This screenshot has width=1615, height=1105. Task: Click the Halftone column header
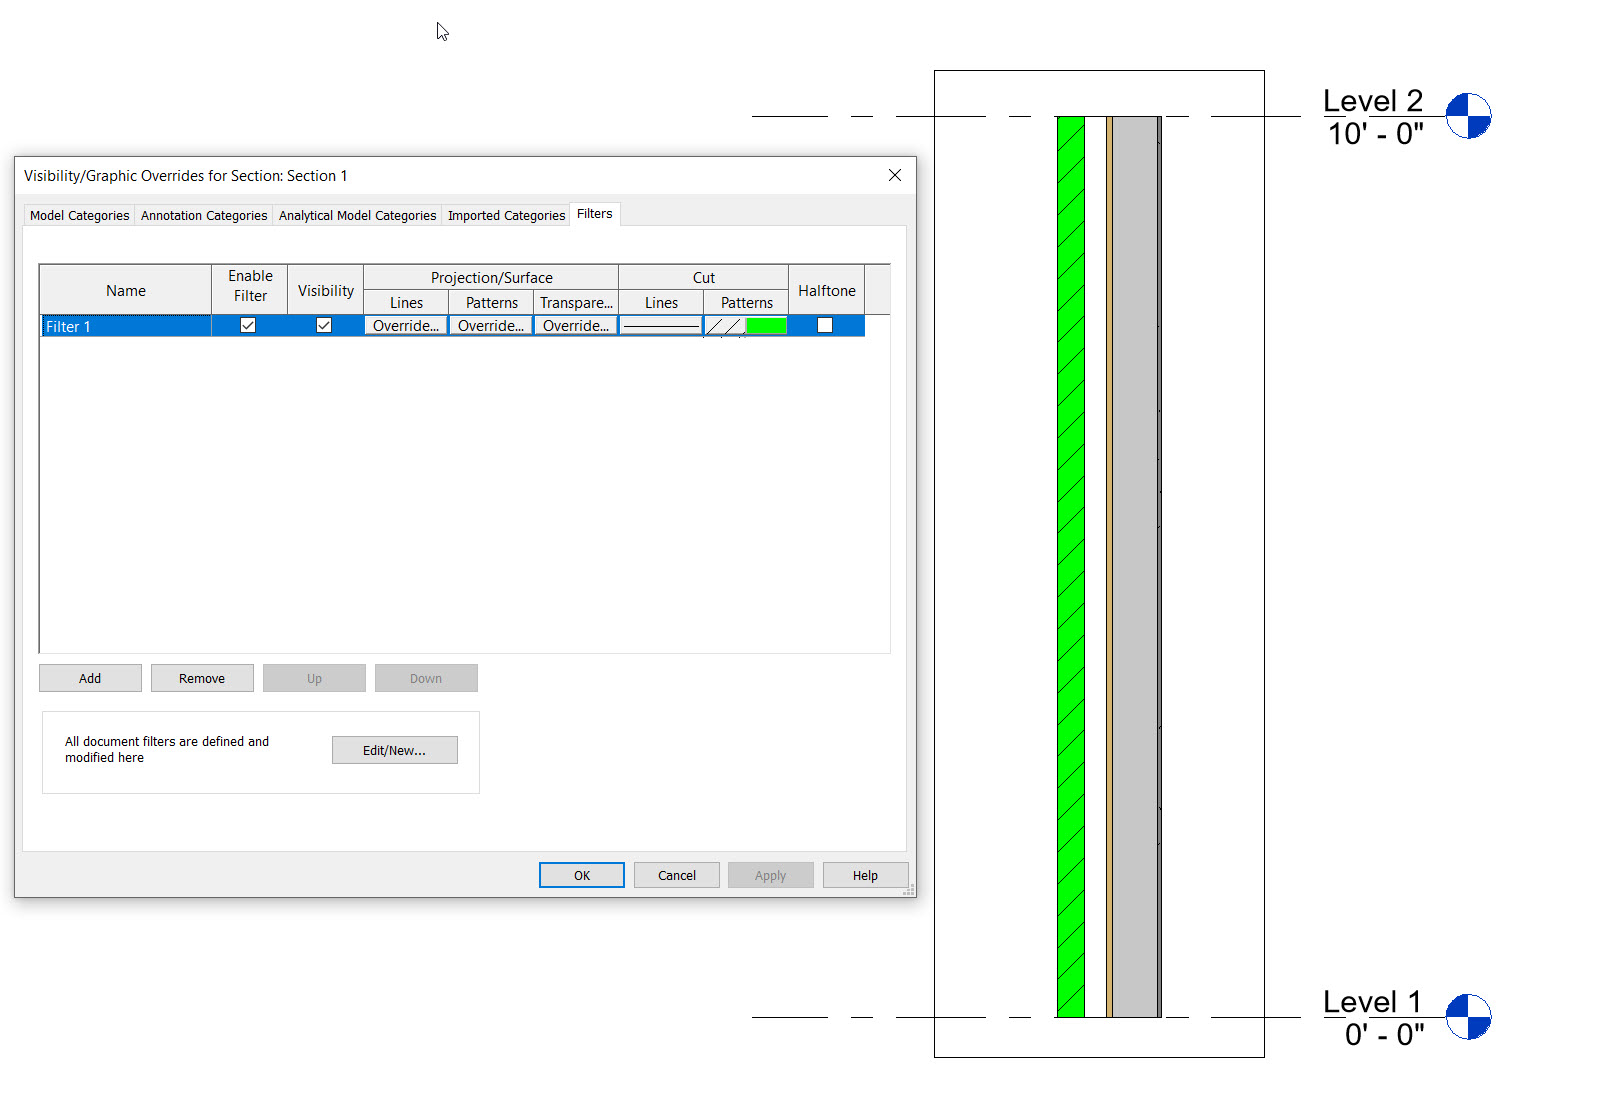coord(827,290)
